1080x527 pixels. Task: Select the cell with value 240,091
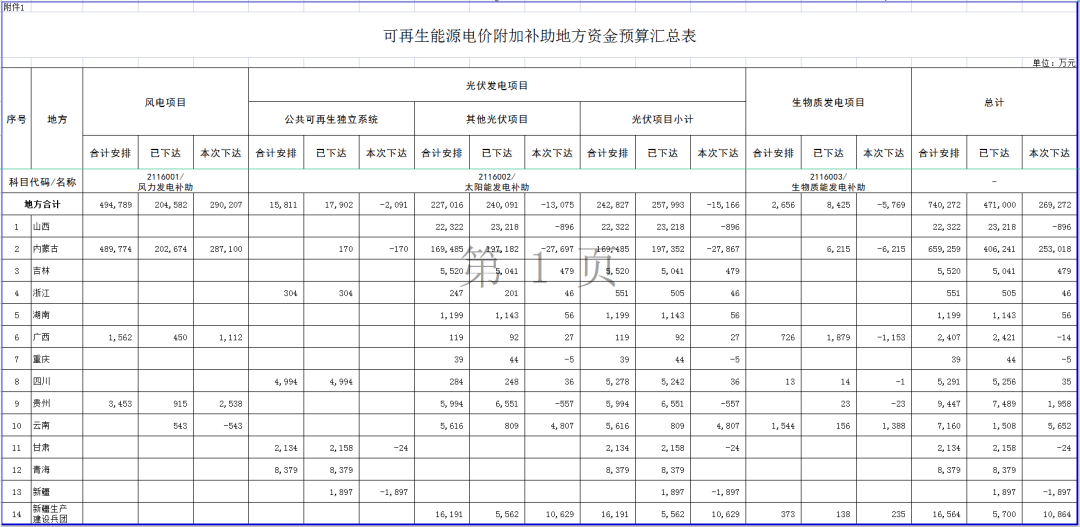(x=497, y=205)
